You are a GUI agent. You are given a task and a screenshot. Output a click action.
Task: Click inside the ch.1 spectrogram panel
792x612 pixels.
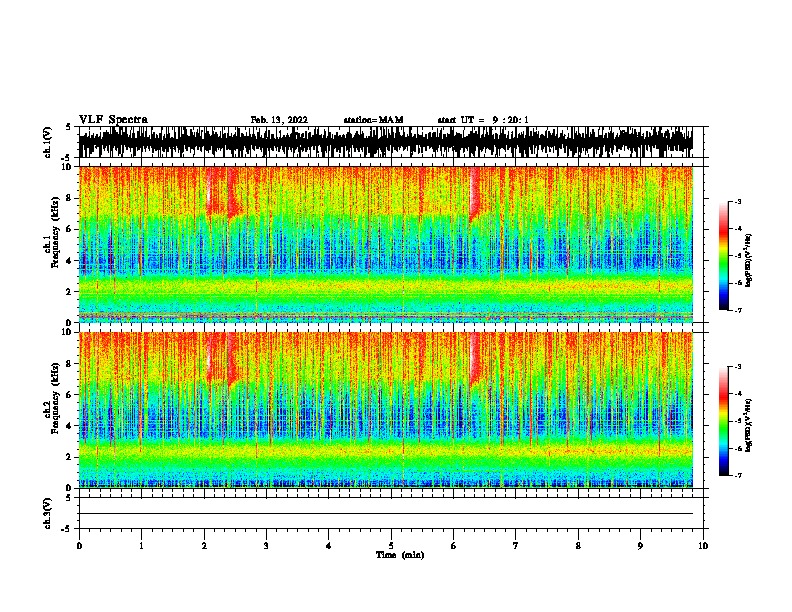[x=386, y=244]
